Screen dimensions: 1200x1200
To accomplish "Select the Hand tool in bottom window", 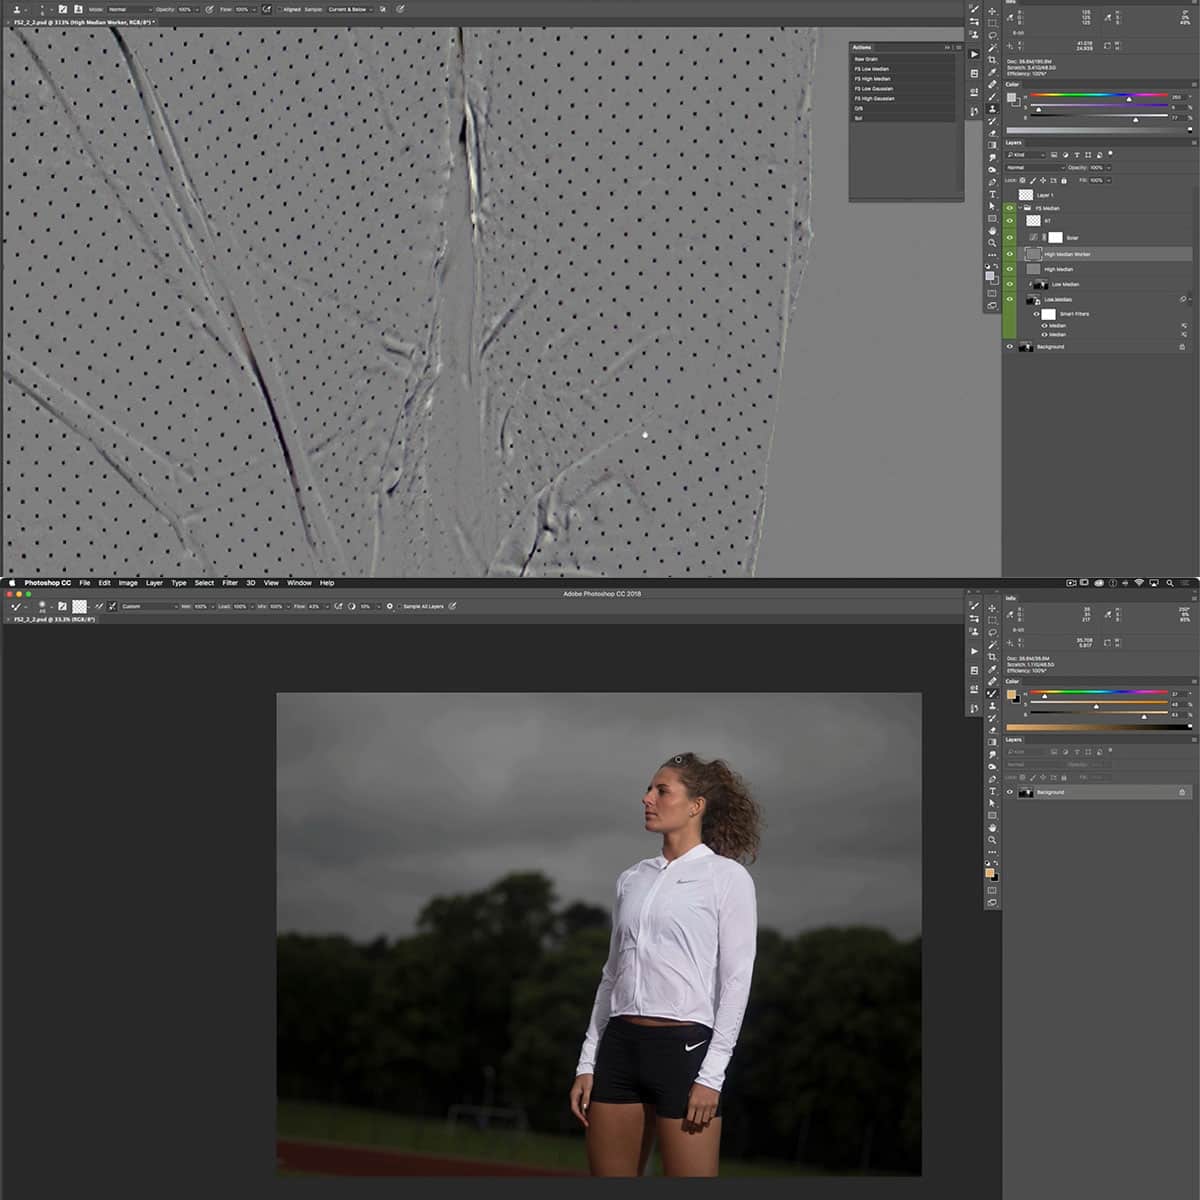I will click(992, 827).
